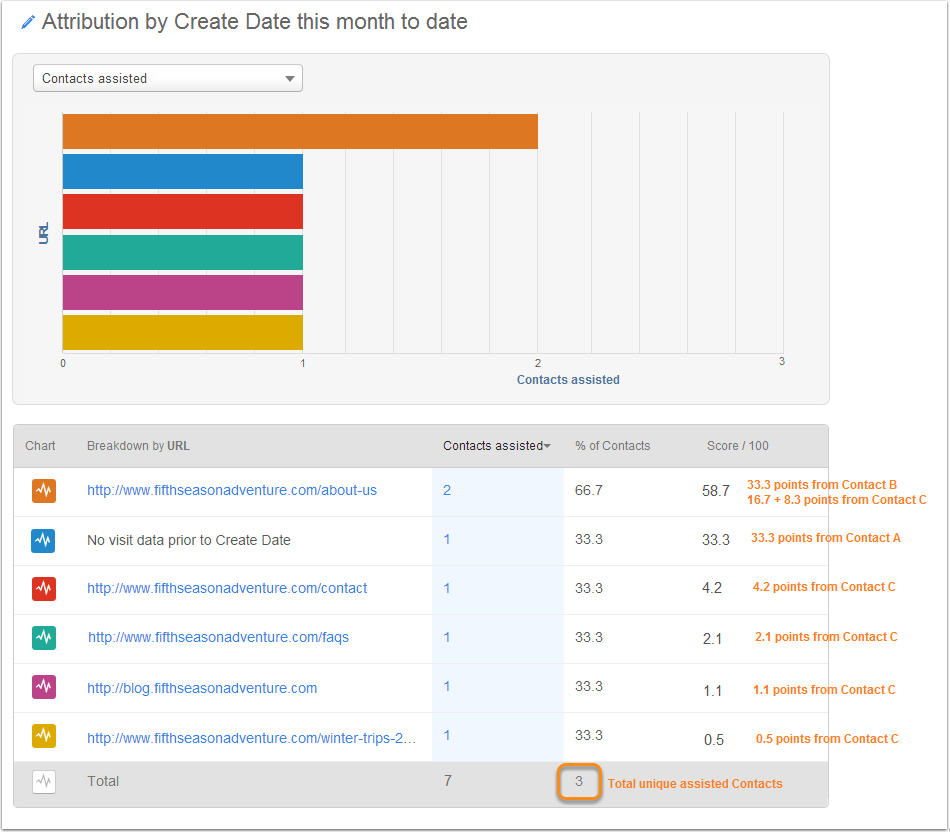Screen dimensions: 950x832
Task: Click the 0.5 score for winter-trips row
Action: coord(714,740)
